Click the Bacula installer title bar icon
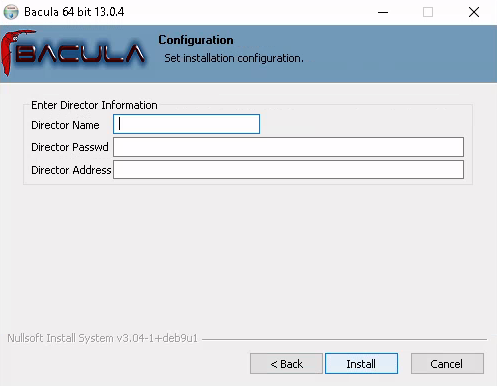The height and width of the screenshot is (386, 497). [11, 12]
